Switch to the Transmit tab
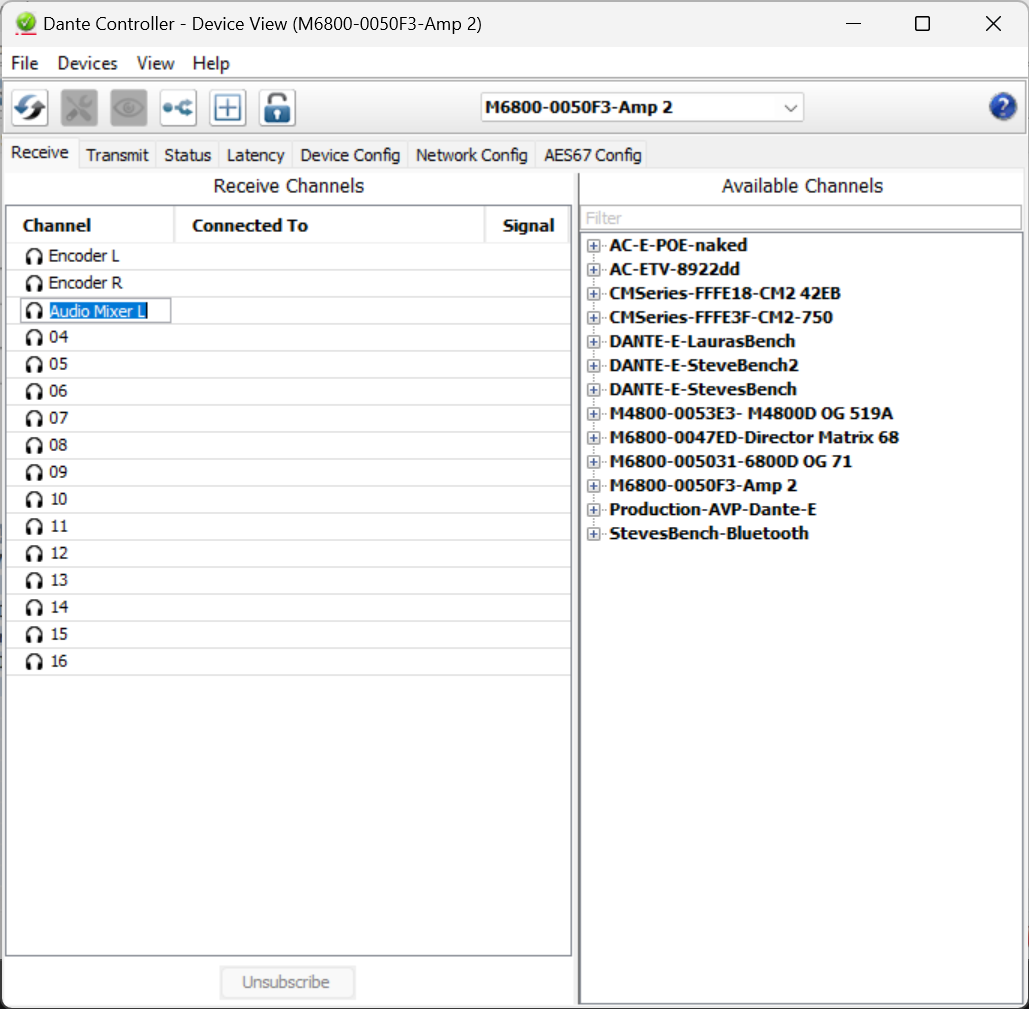This screenshot has height=1009, width=1029. pyautogui.click(x=117, y=155)
